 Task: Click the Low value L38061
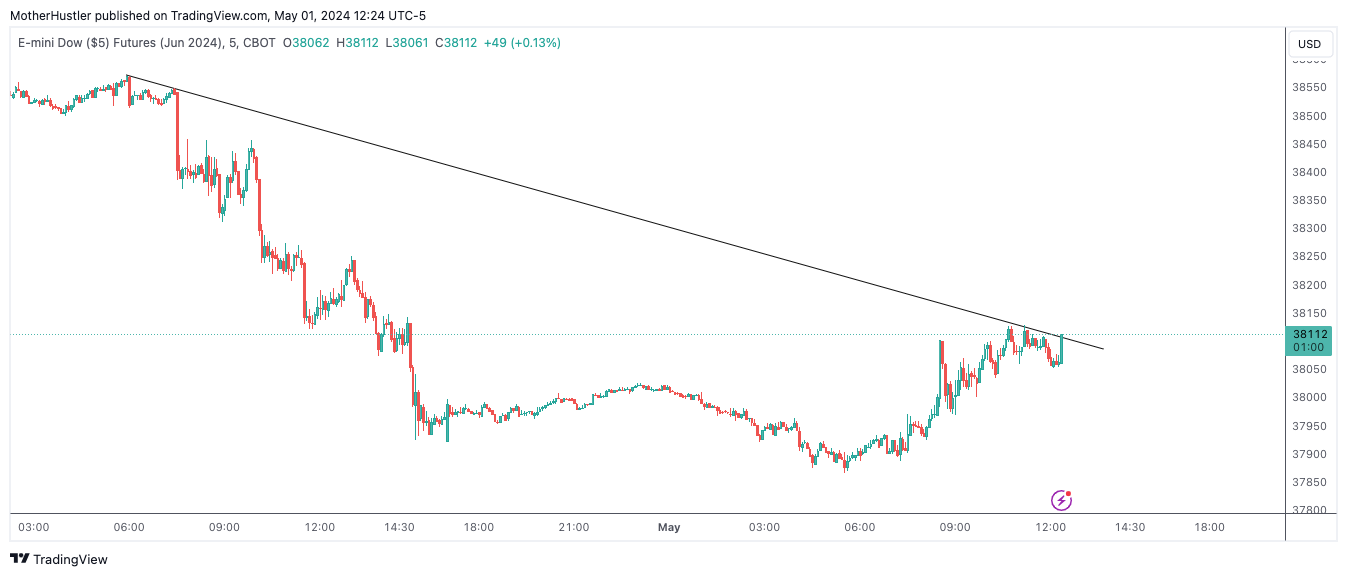(x=404, y=43)
